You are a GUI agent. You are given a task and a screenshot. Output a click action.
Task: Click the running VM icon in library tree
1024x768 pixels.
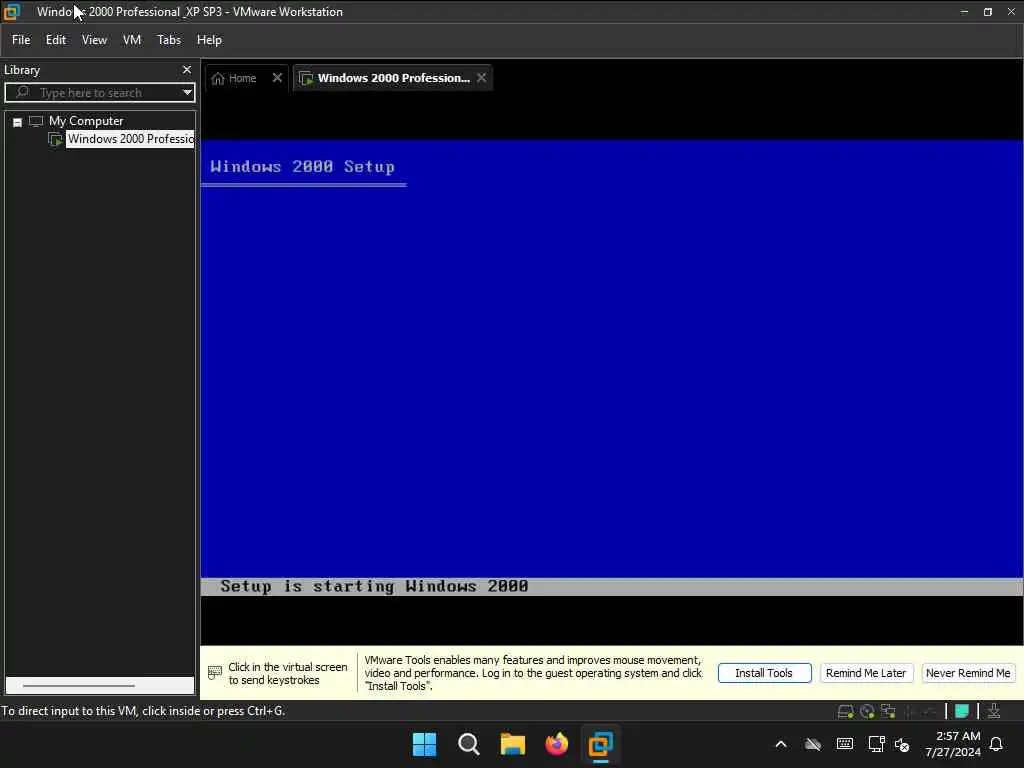click(x=56, y=139)
